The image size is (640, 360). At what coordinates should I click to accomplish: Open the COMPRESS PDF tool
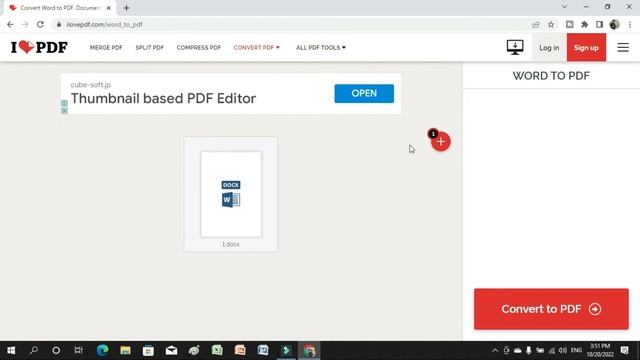point(199,48)
